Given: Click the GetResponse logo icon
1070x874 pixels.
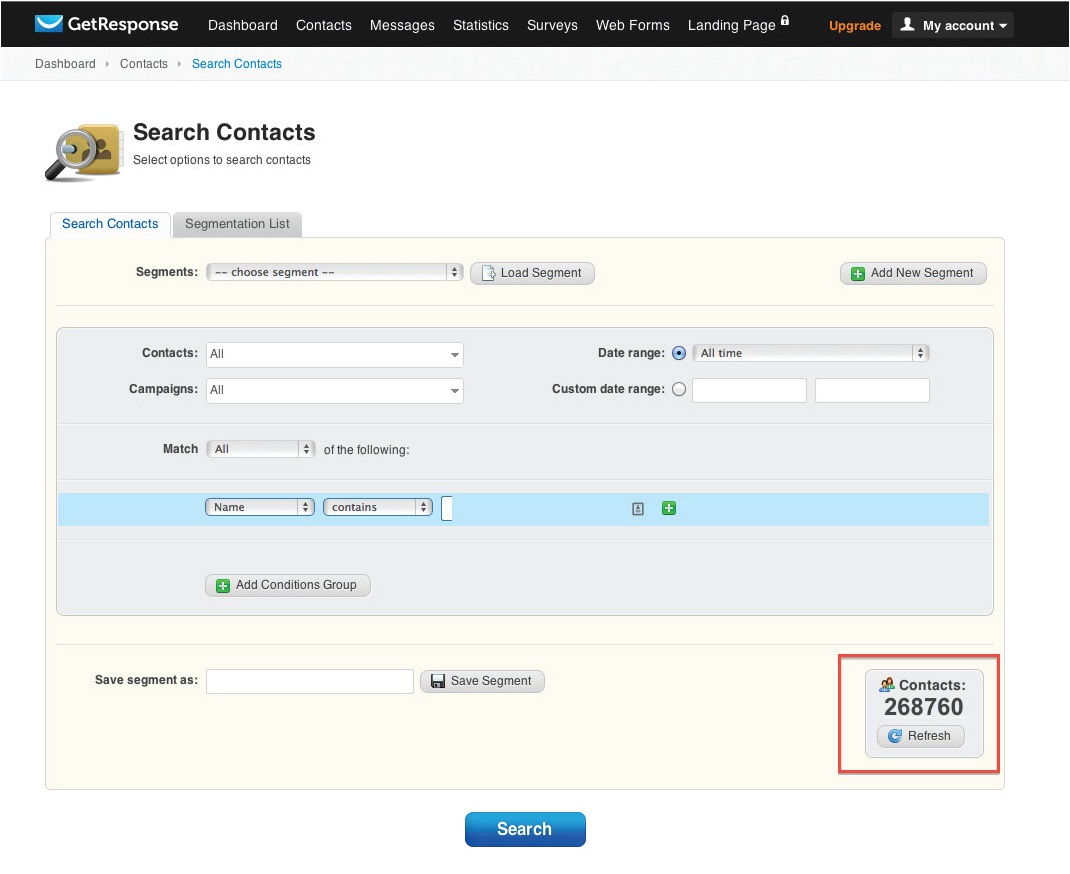Looking at the screenshot, I should point(48,24).
